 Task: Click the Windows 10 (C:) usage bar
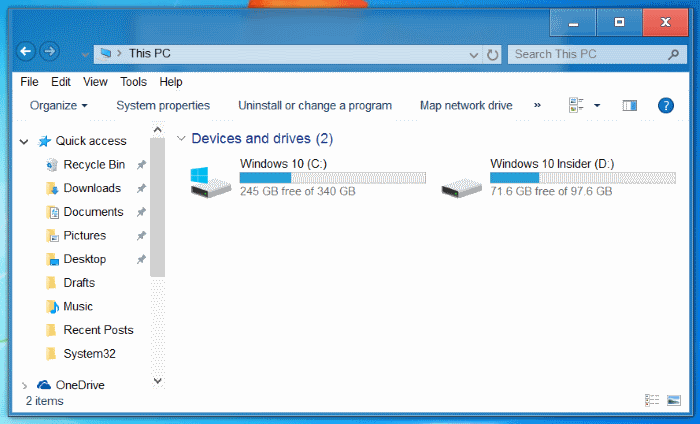click(x=333, y=178)
